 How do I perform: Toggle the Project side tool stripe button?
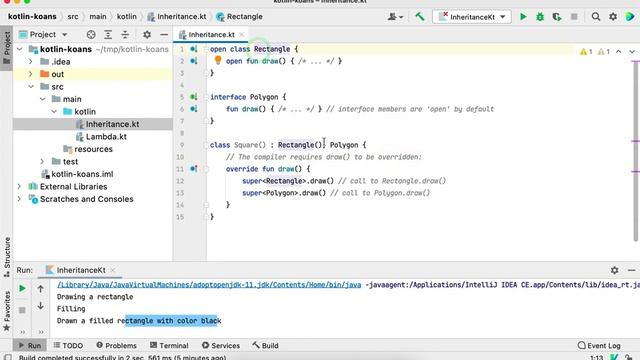[x=7, y=48]
